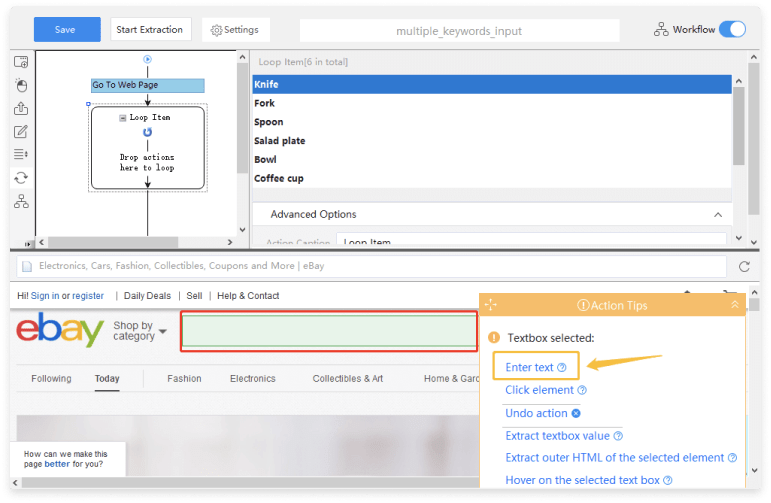771x503 pixels.
Task: Choose Extract outer HTML of selected element
Action: point(615,458)
